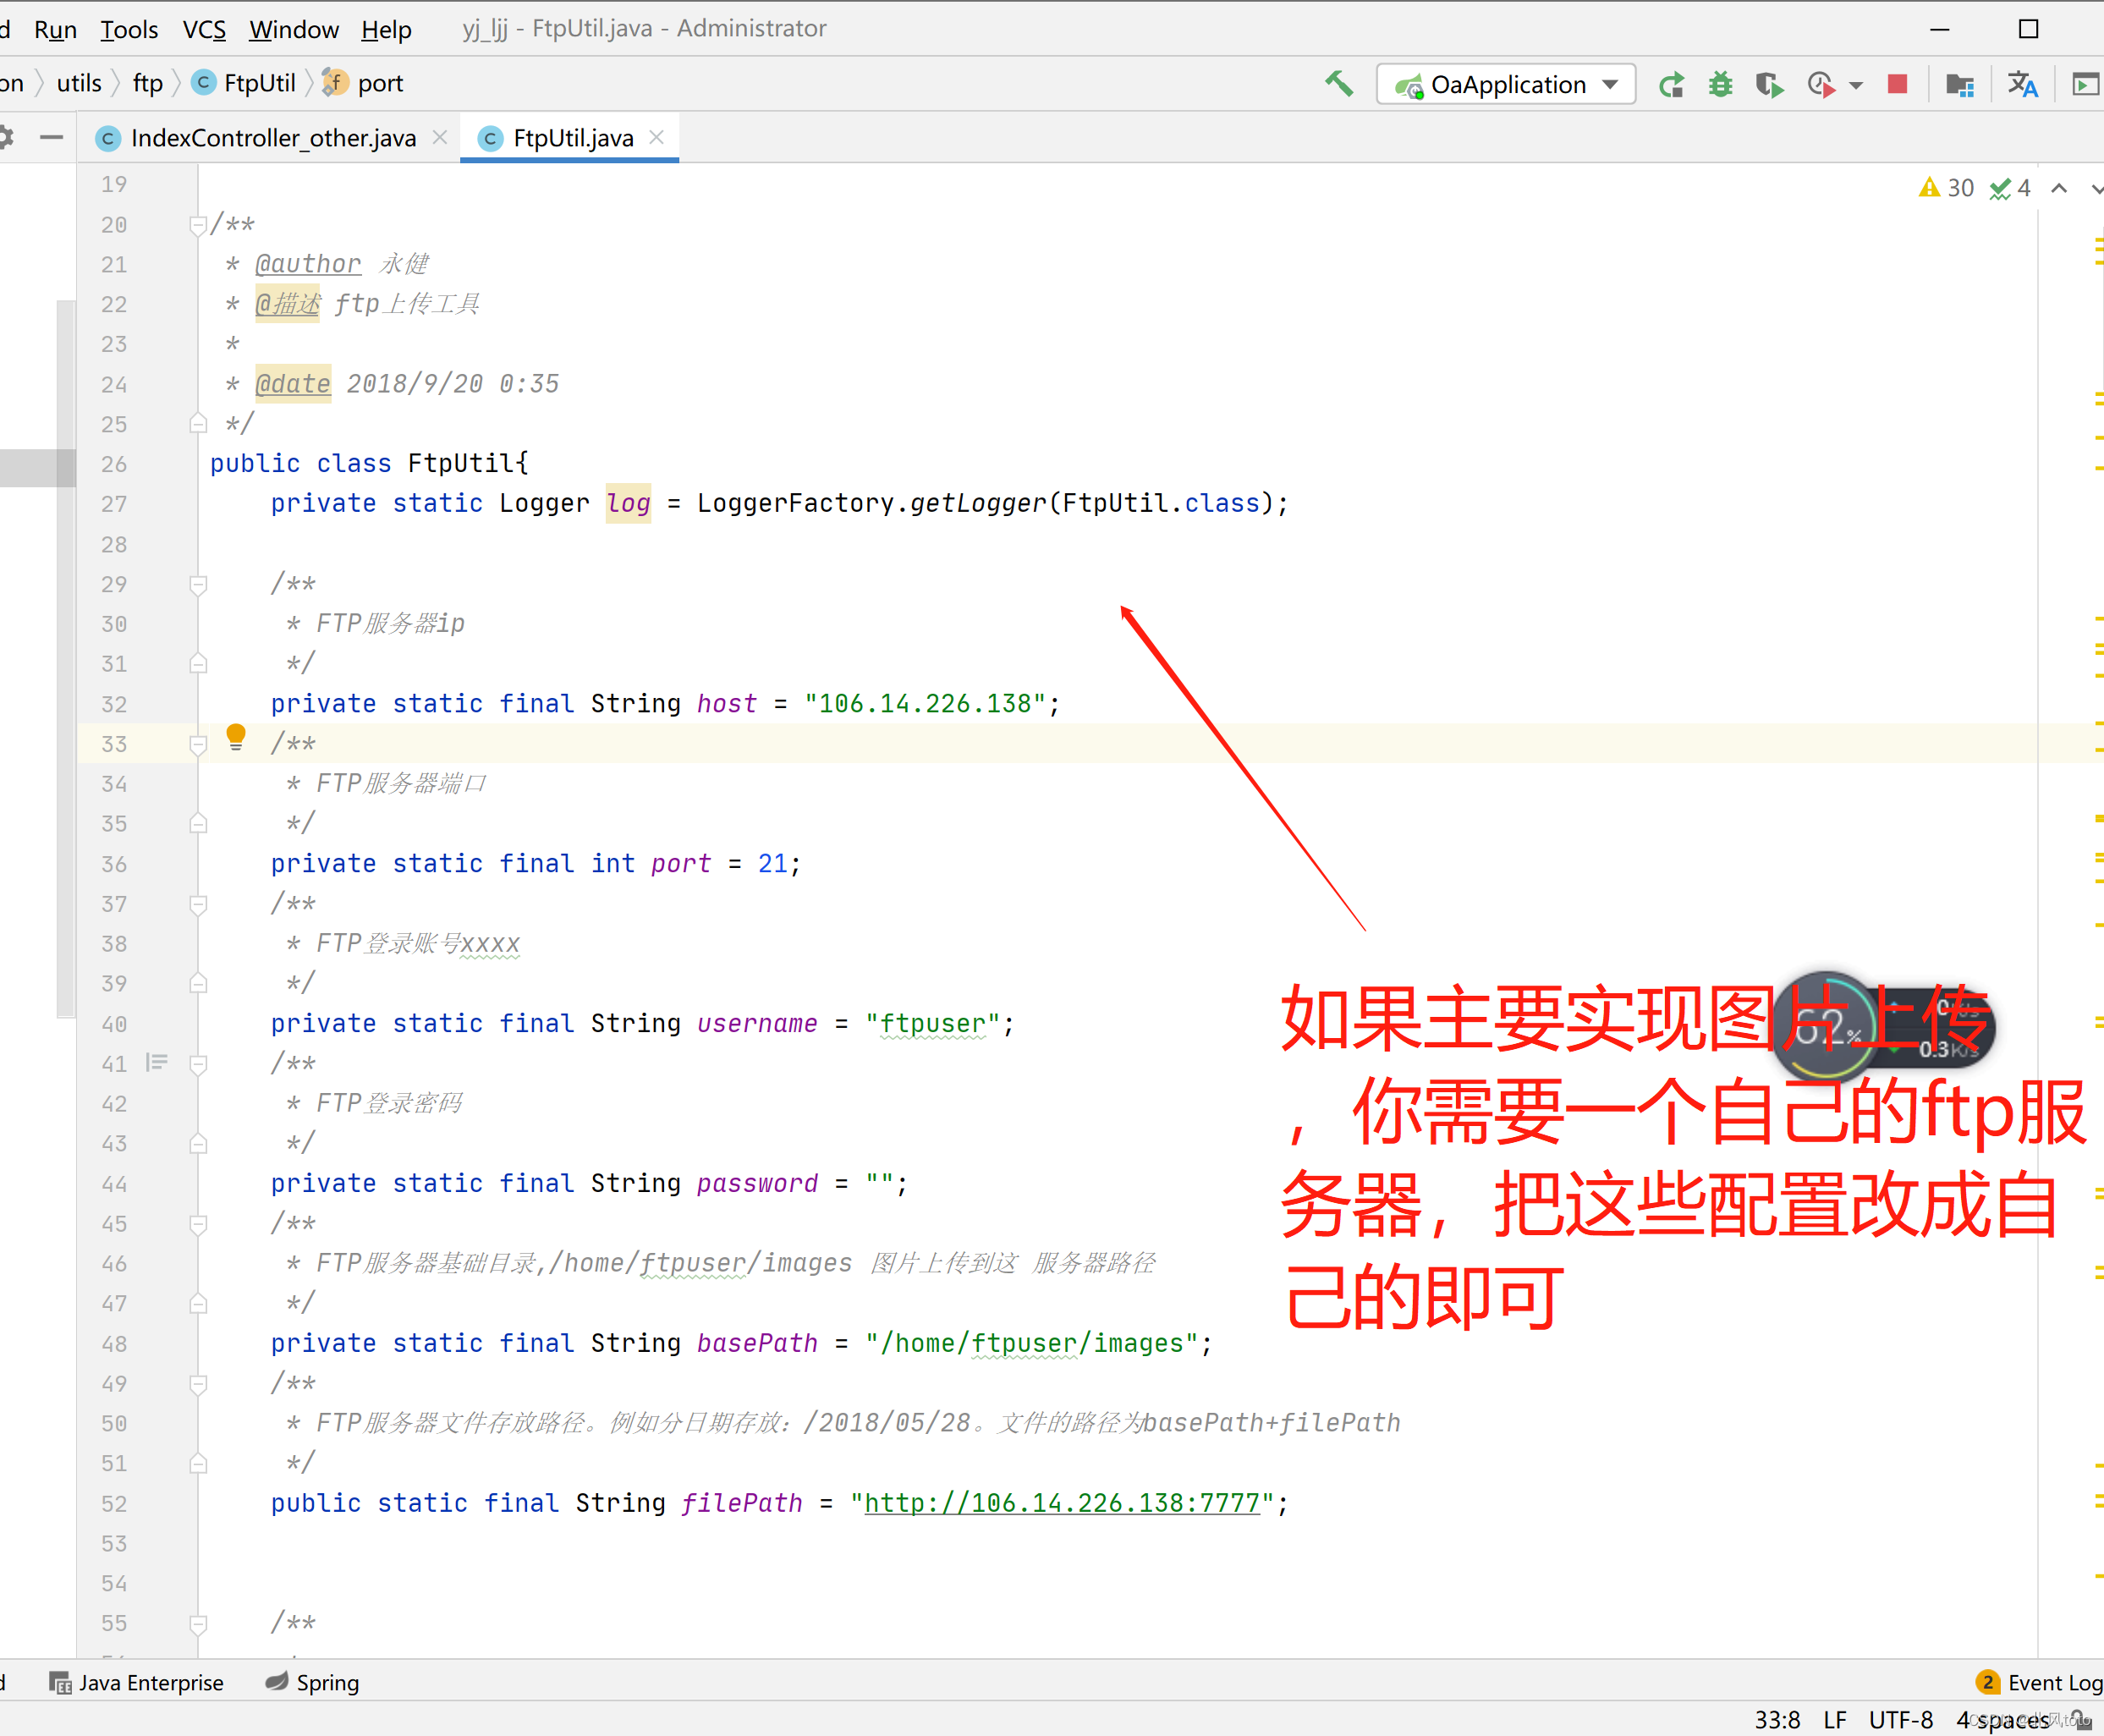This screenshot has height=1736, width=2104.
Task: Collapse the Javadoc fold at line 33
Action: [198, 745]
